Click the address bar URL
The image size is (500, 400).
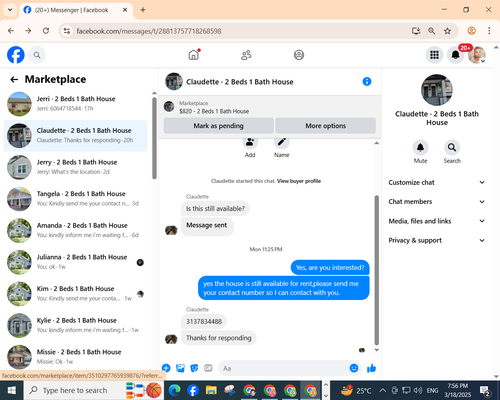(149, 31)
